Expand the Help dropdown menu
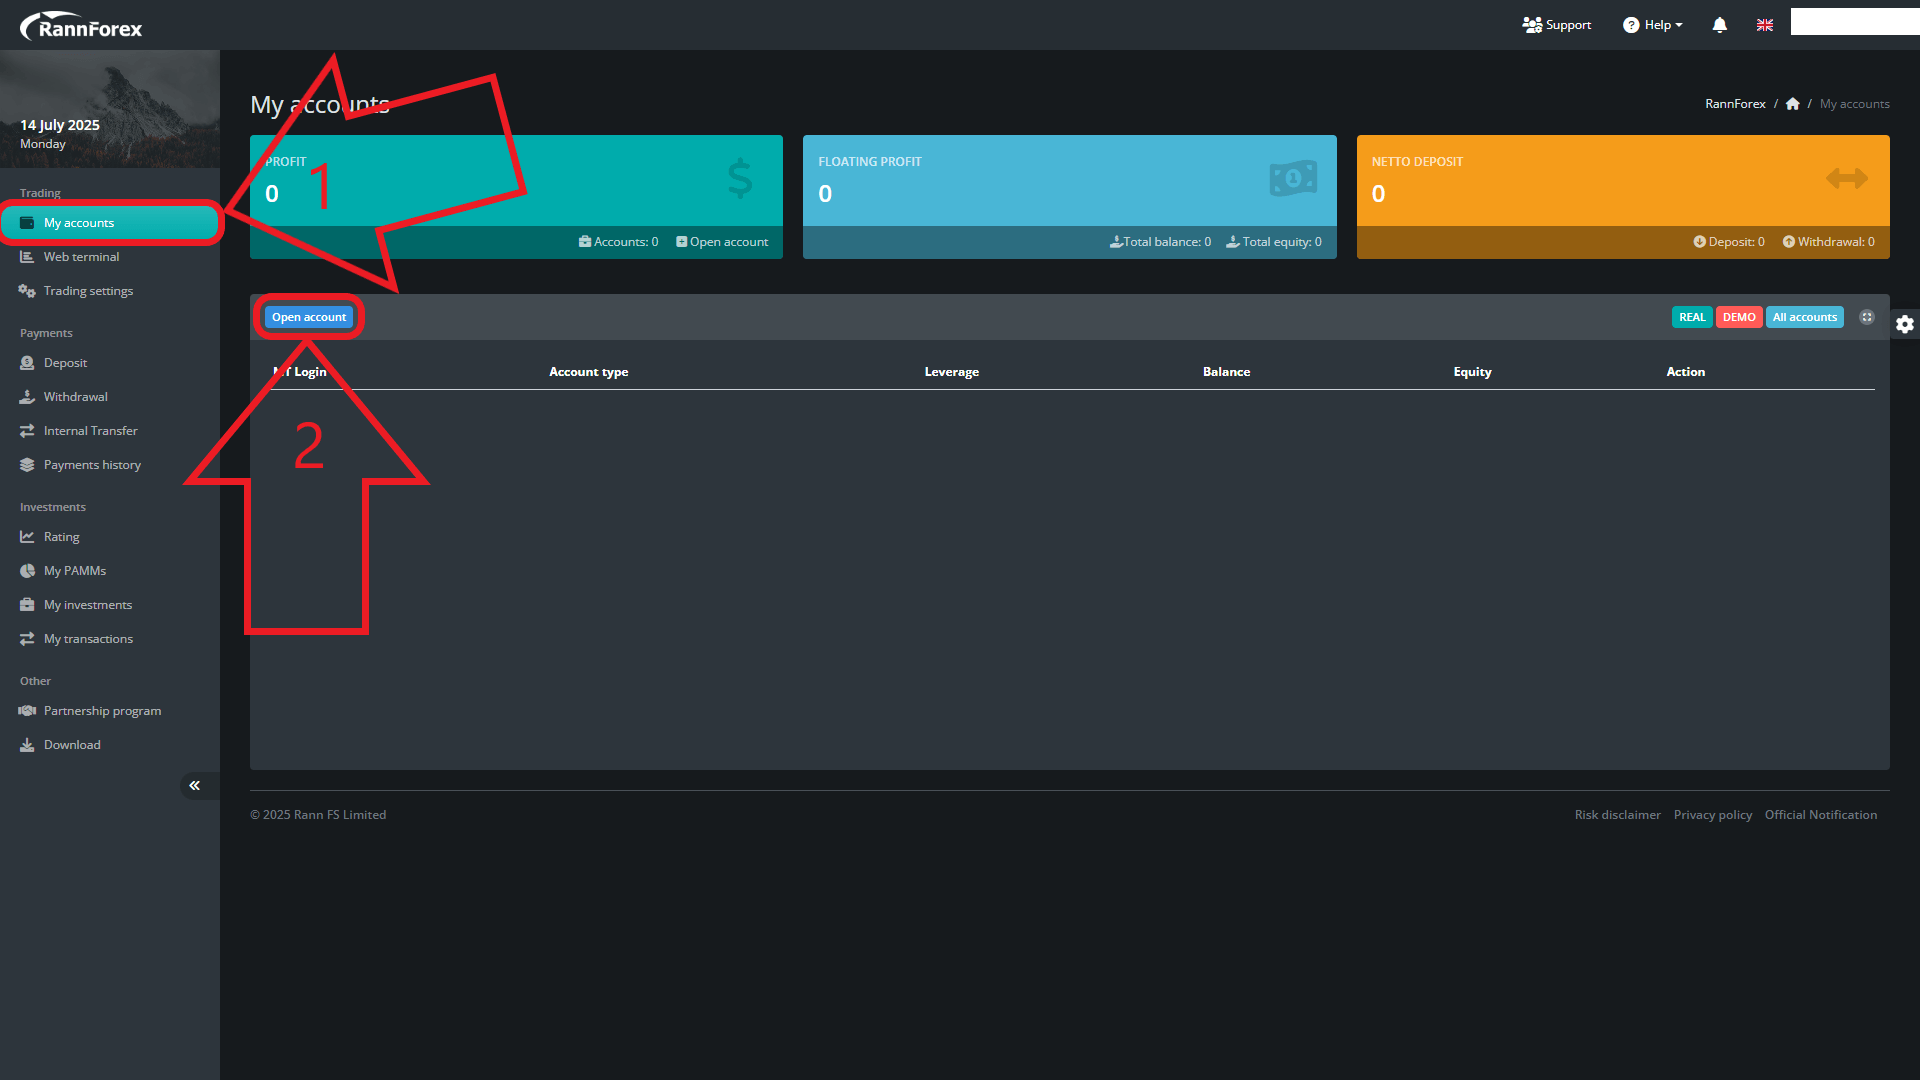1920x1080 pixels. 1653,25
